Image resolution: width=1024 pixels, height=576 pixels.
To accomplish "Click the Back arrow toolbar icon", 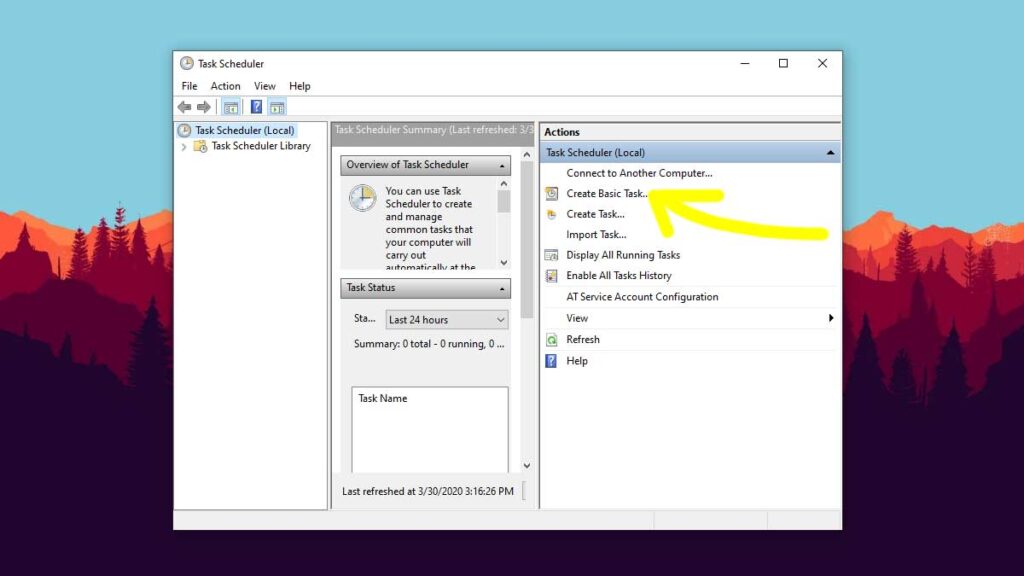I will (184, 107).
